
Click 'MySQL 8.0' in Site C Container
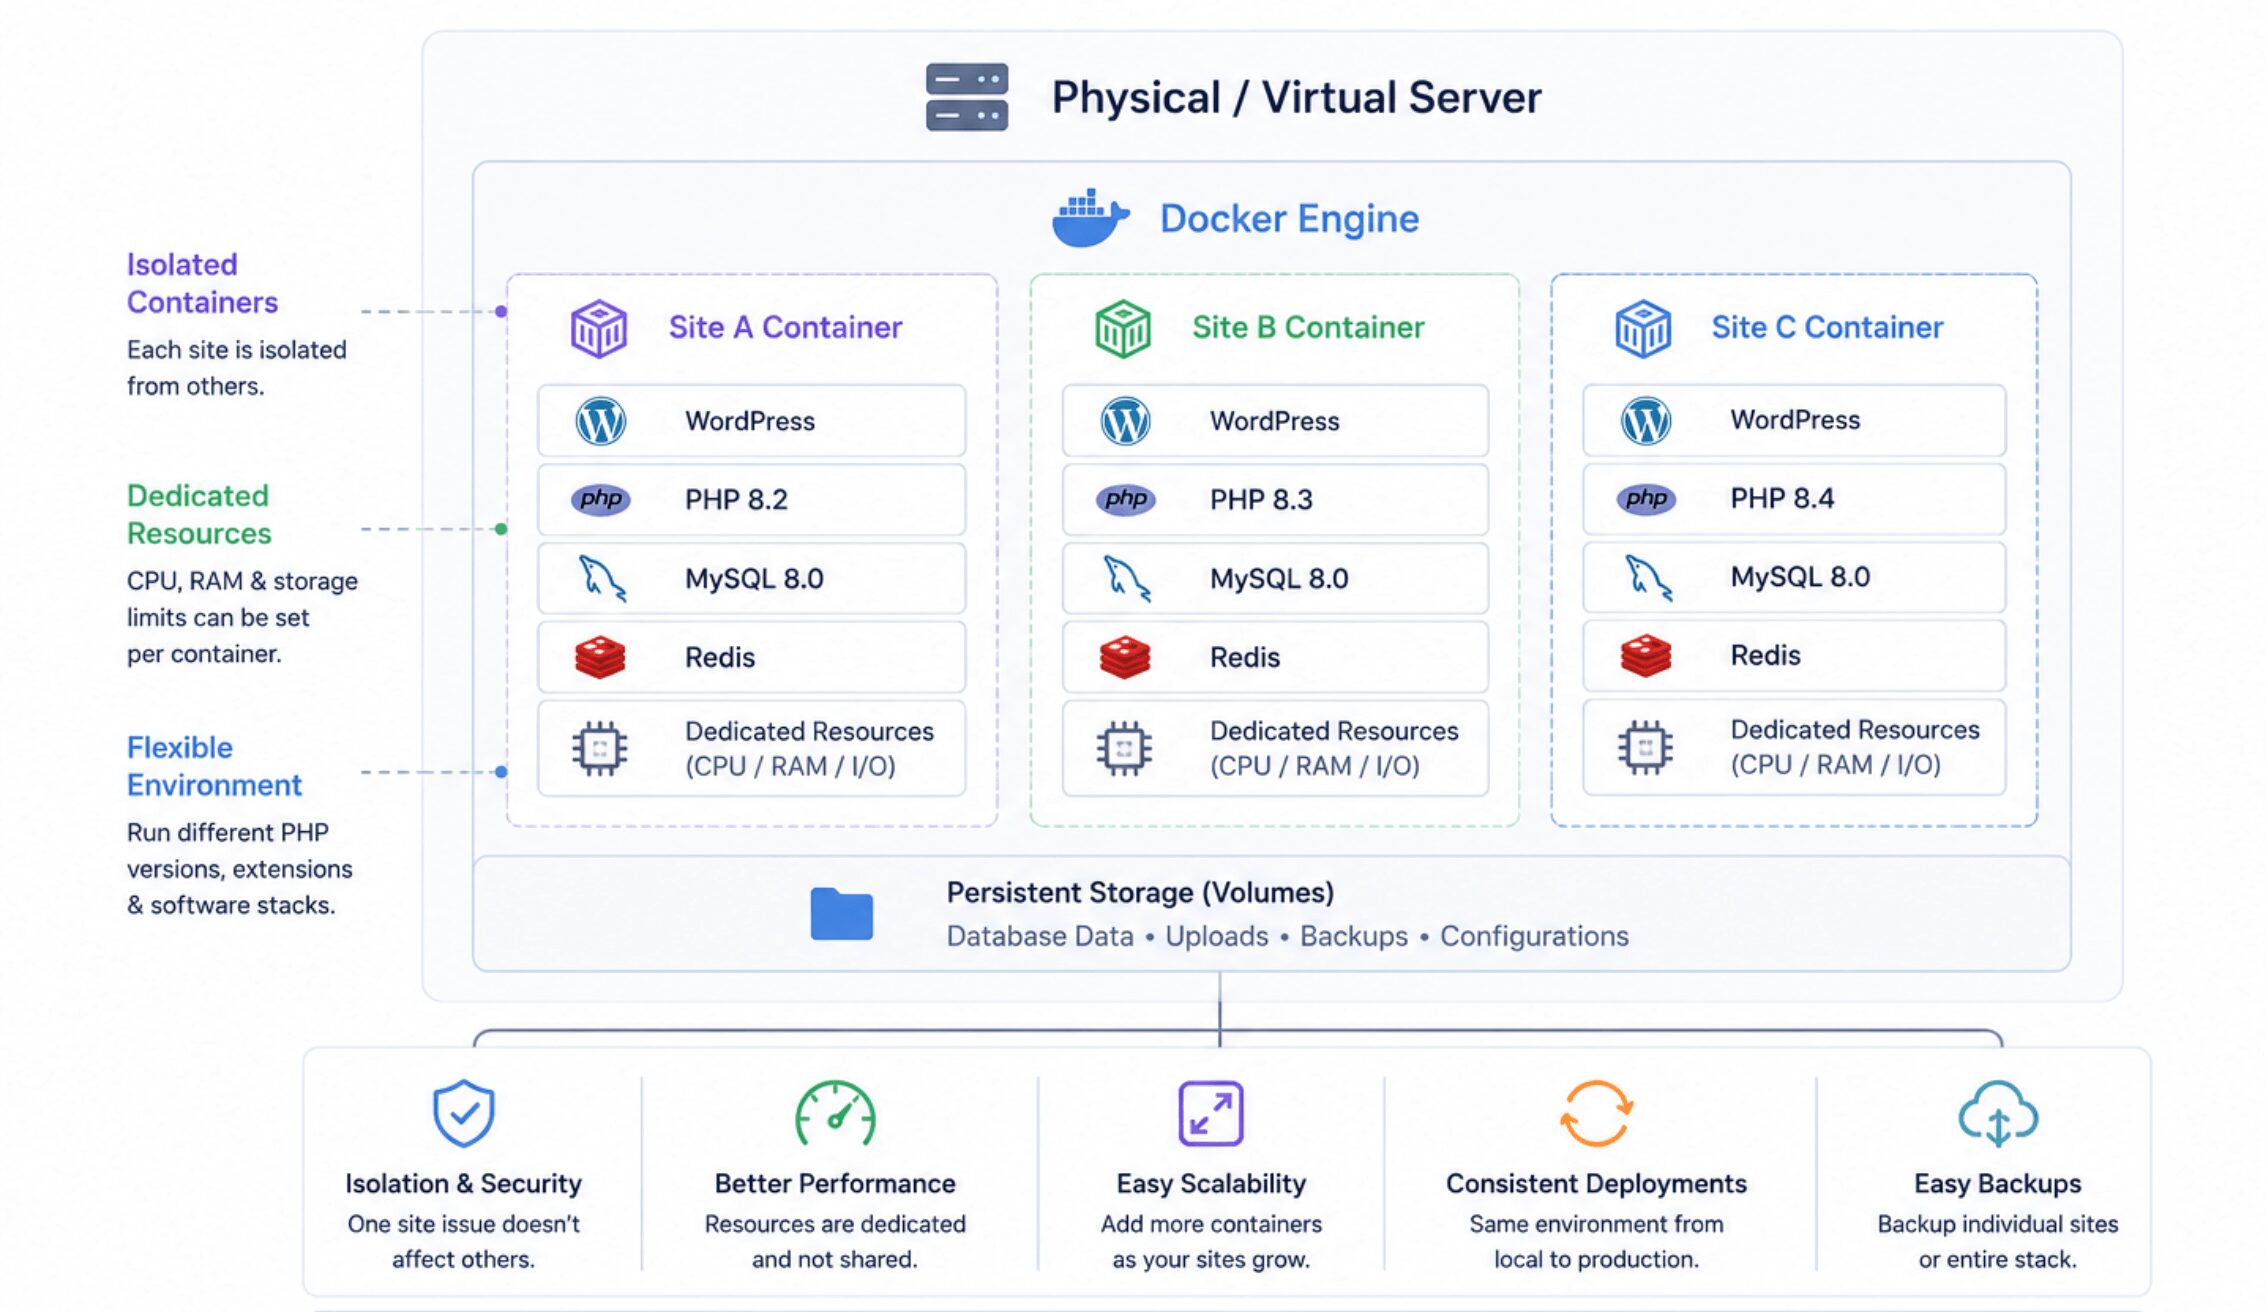click(x=1800, y=577)
